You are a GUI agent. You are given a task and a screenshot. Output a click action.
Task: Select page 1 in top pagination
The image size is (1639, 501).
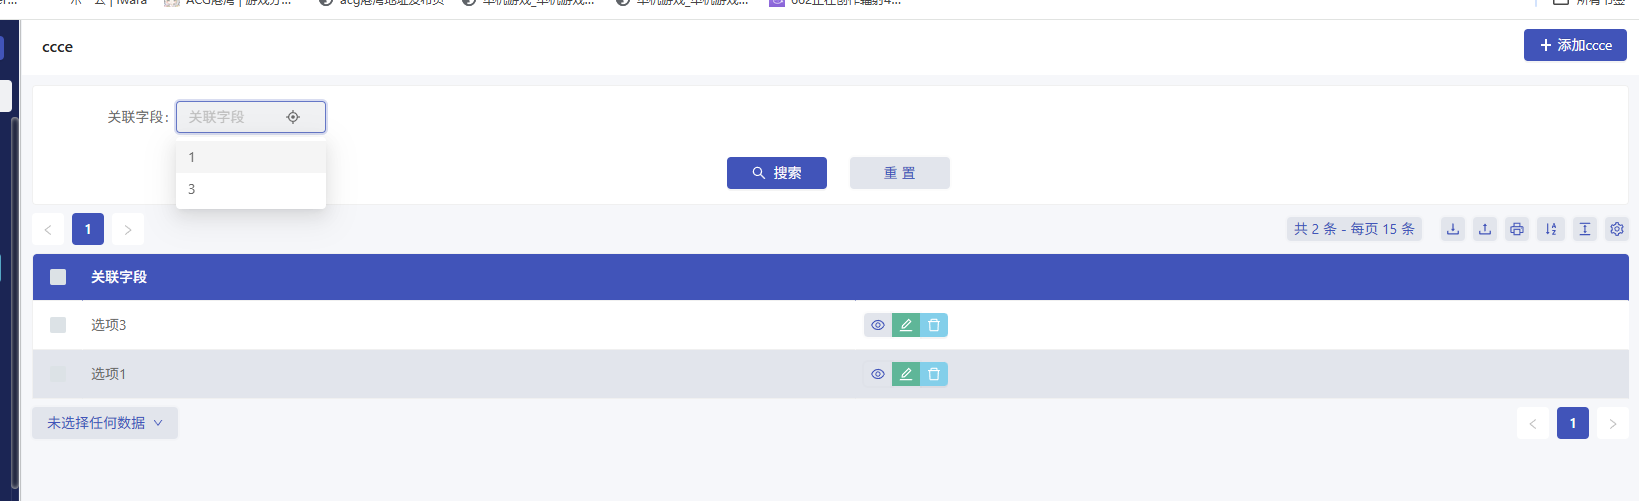pyautogui.click(x=88, y=229)
